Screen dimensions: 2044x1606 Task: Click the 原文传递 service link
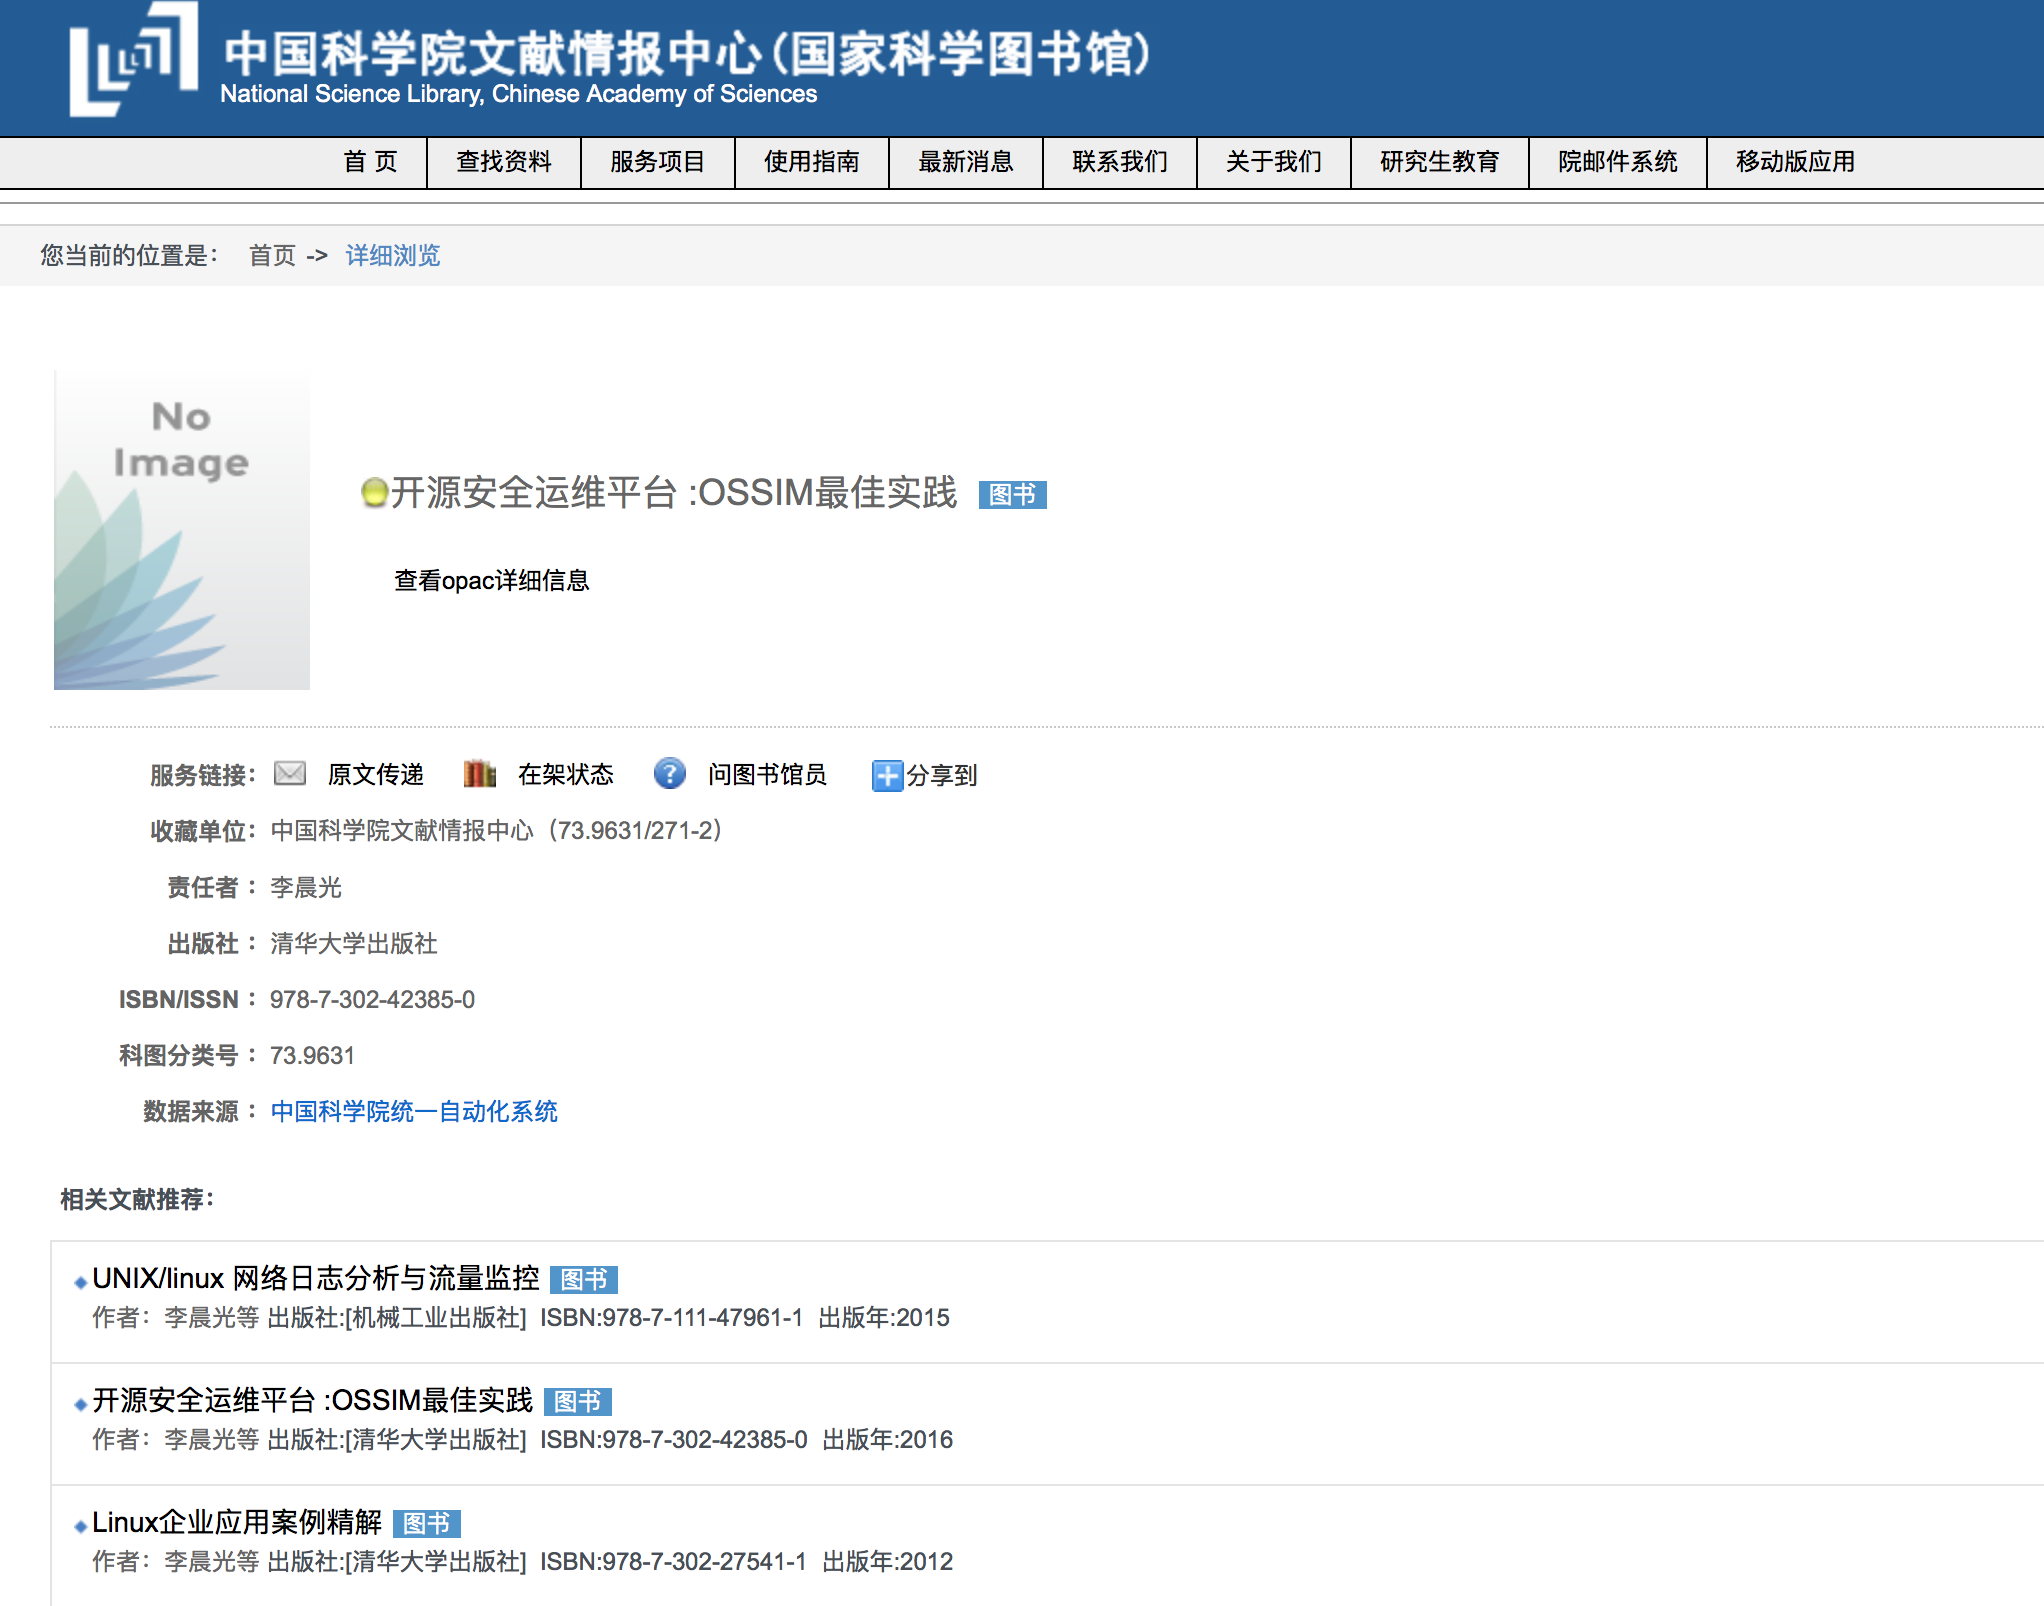coord(376,775)
